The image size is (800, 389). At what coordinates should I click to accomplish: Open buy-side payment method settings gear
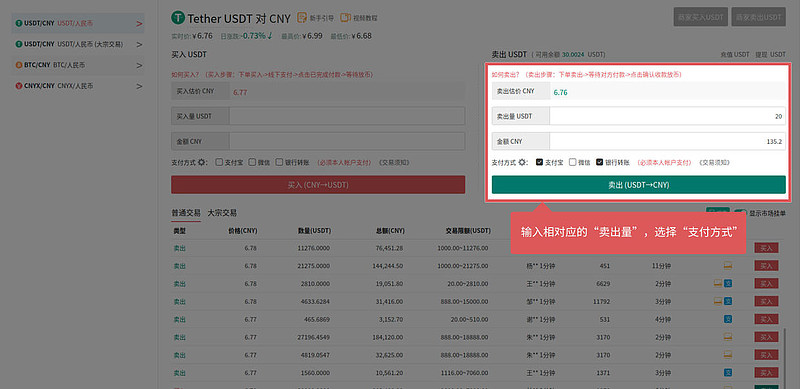coord(202,163)
